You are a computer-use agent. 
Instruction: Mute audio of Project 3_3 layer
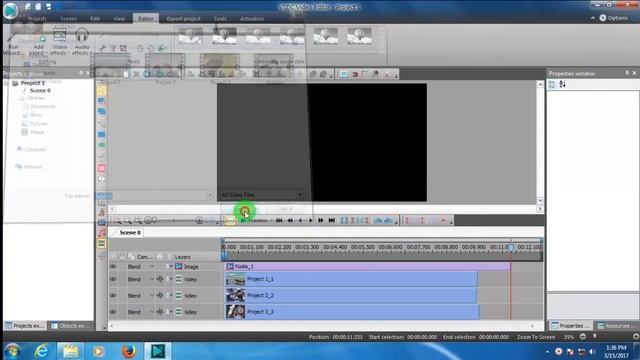(160, 312)
